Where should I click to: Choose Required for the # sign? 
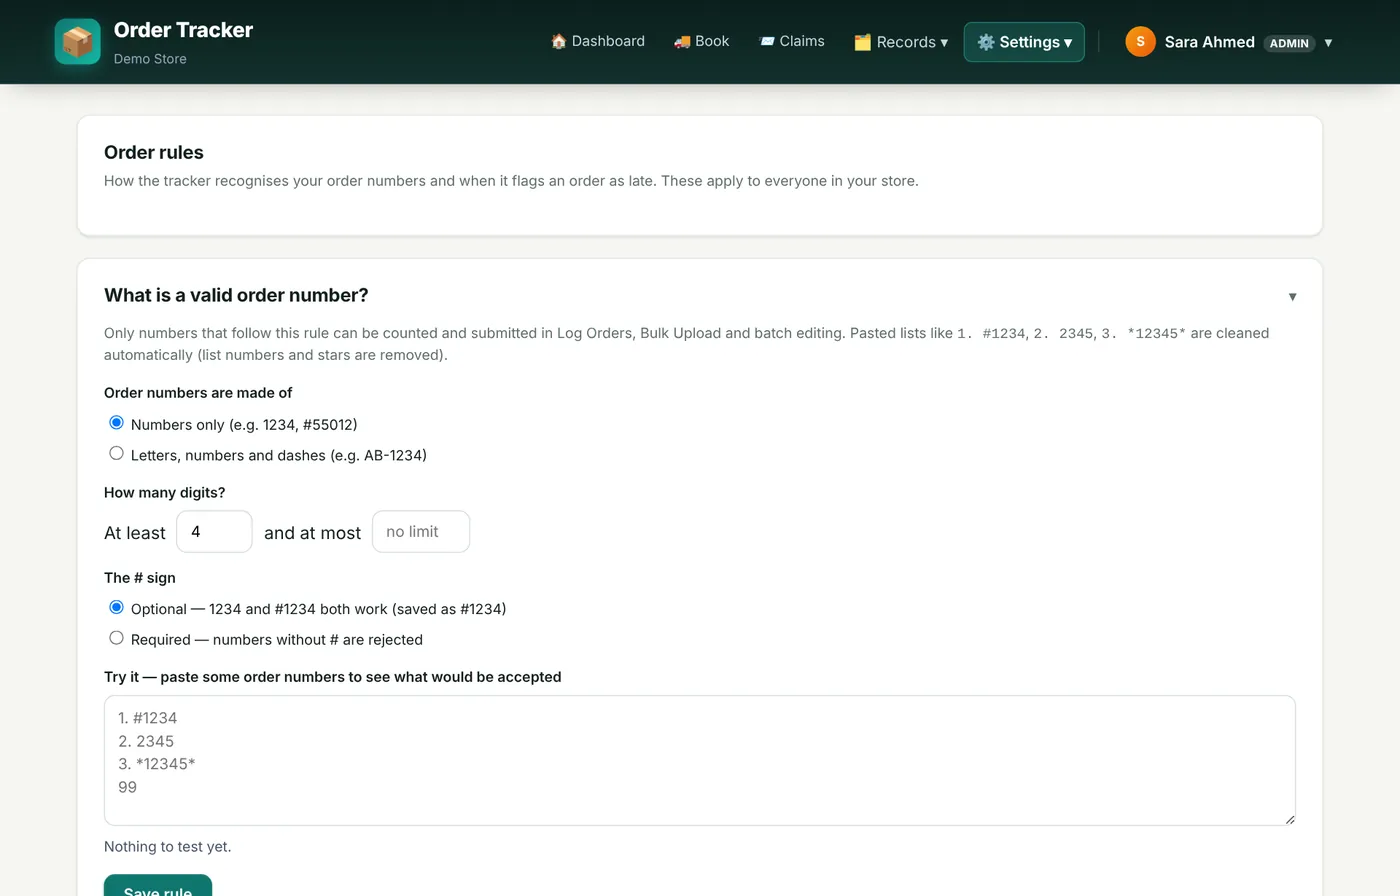117,638
